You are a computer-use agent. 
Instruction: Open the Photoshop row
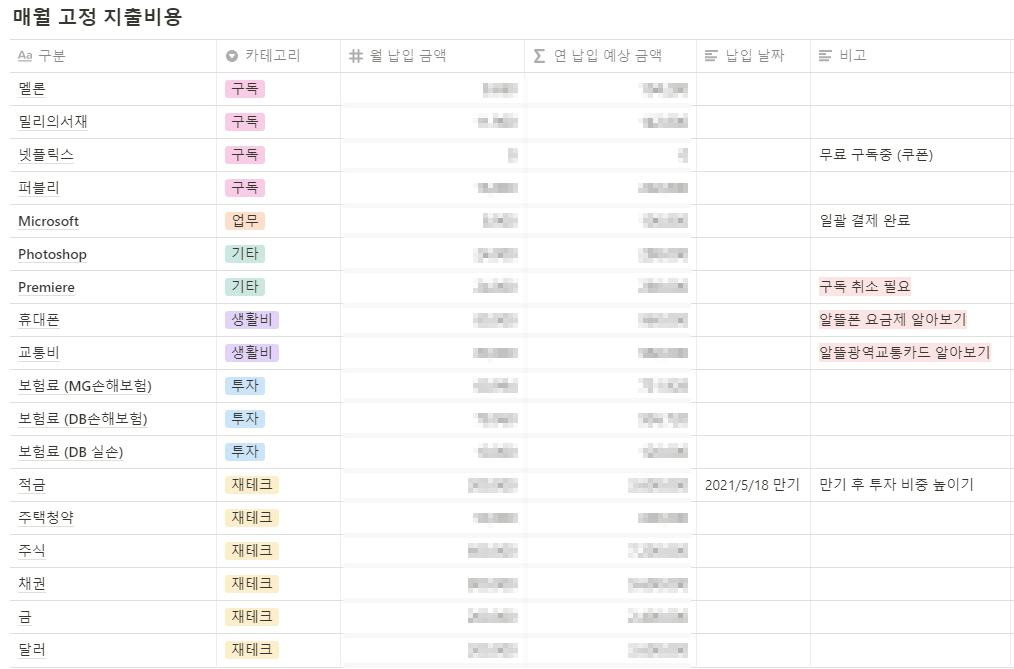[52, 254]
